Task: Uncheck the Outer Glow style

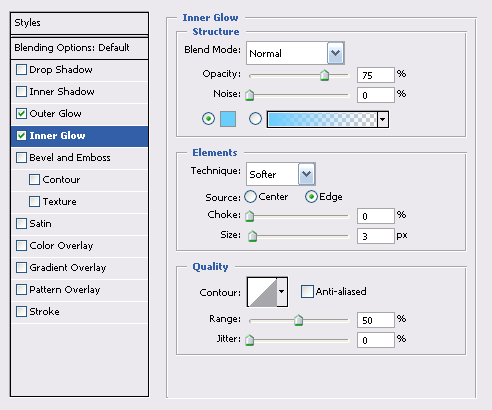Action: pos(21,114)
